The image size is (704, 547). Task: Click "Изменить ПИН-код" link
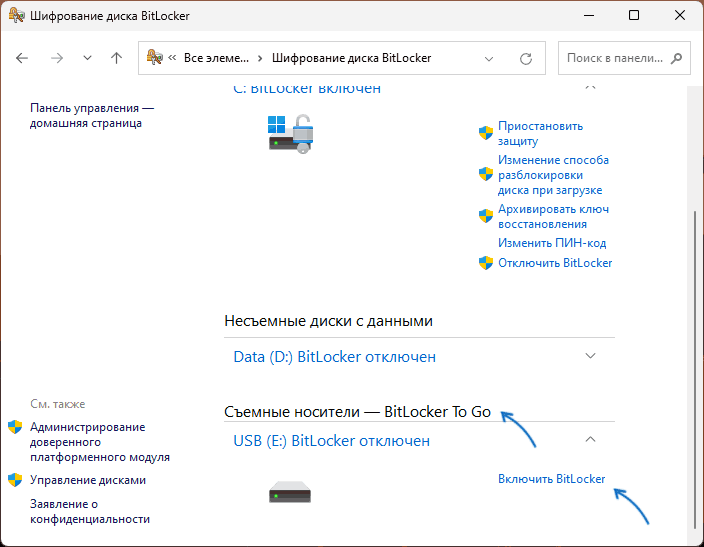tap(552, 243)
